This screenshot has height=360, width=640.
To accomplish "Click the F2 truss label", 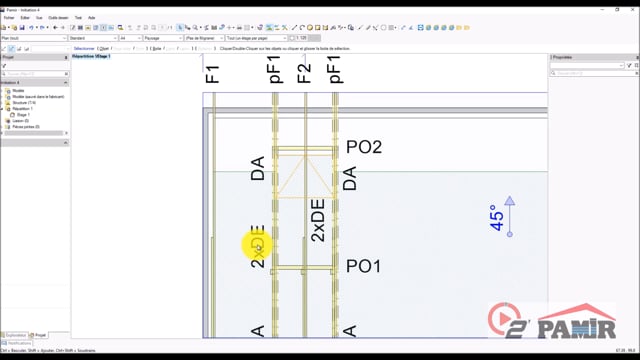I will click(x=304, y=73).
